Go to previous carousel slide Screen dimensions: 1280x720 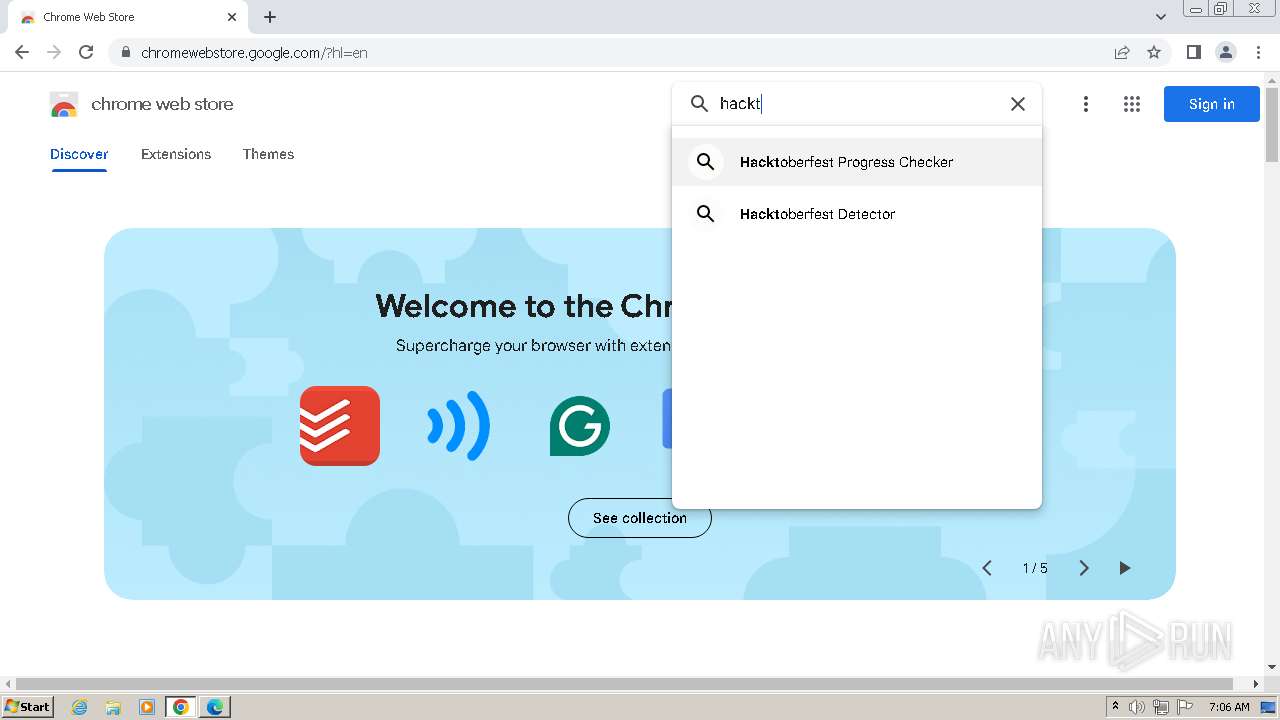coord(987,568)
